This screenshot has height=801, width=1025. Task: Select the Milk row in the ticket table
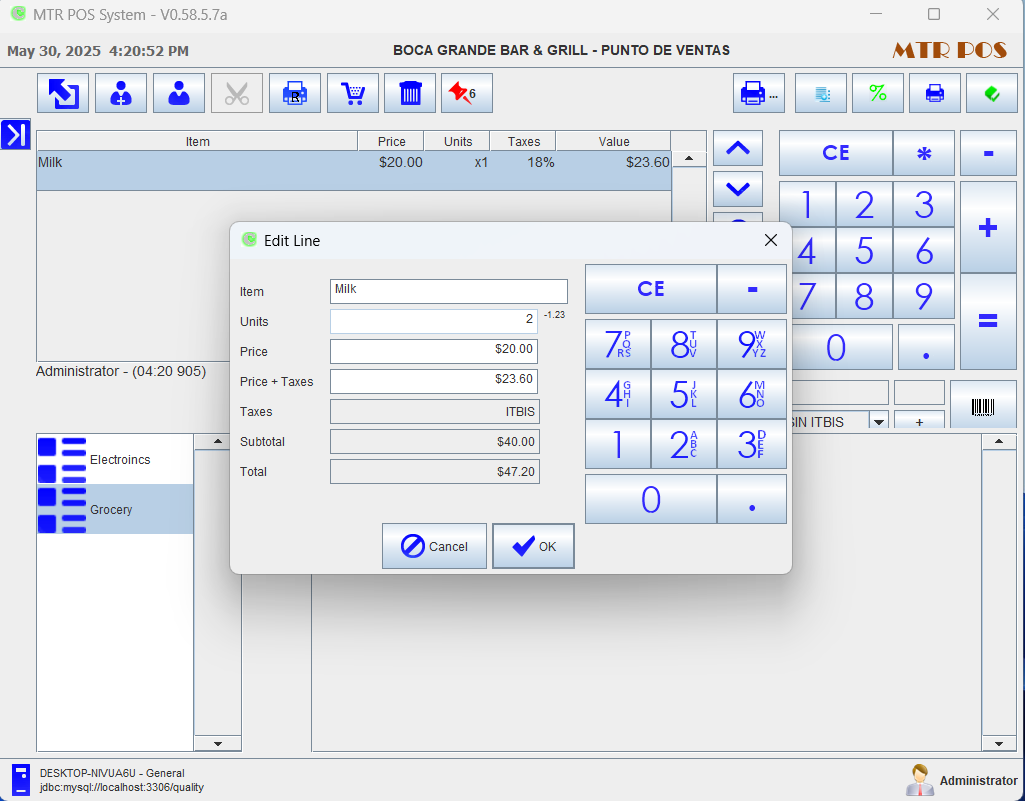pyautogui.click(x=354, y=171)
